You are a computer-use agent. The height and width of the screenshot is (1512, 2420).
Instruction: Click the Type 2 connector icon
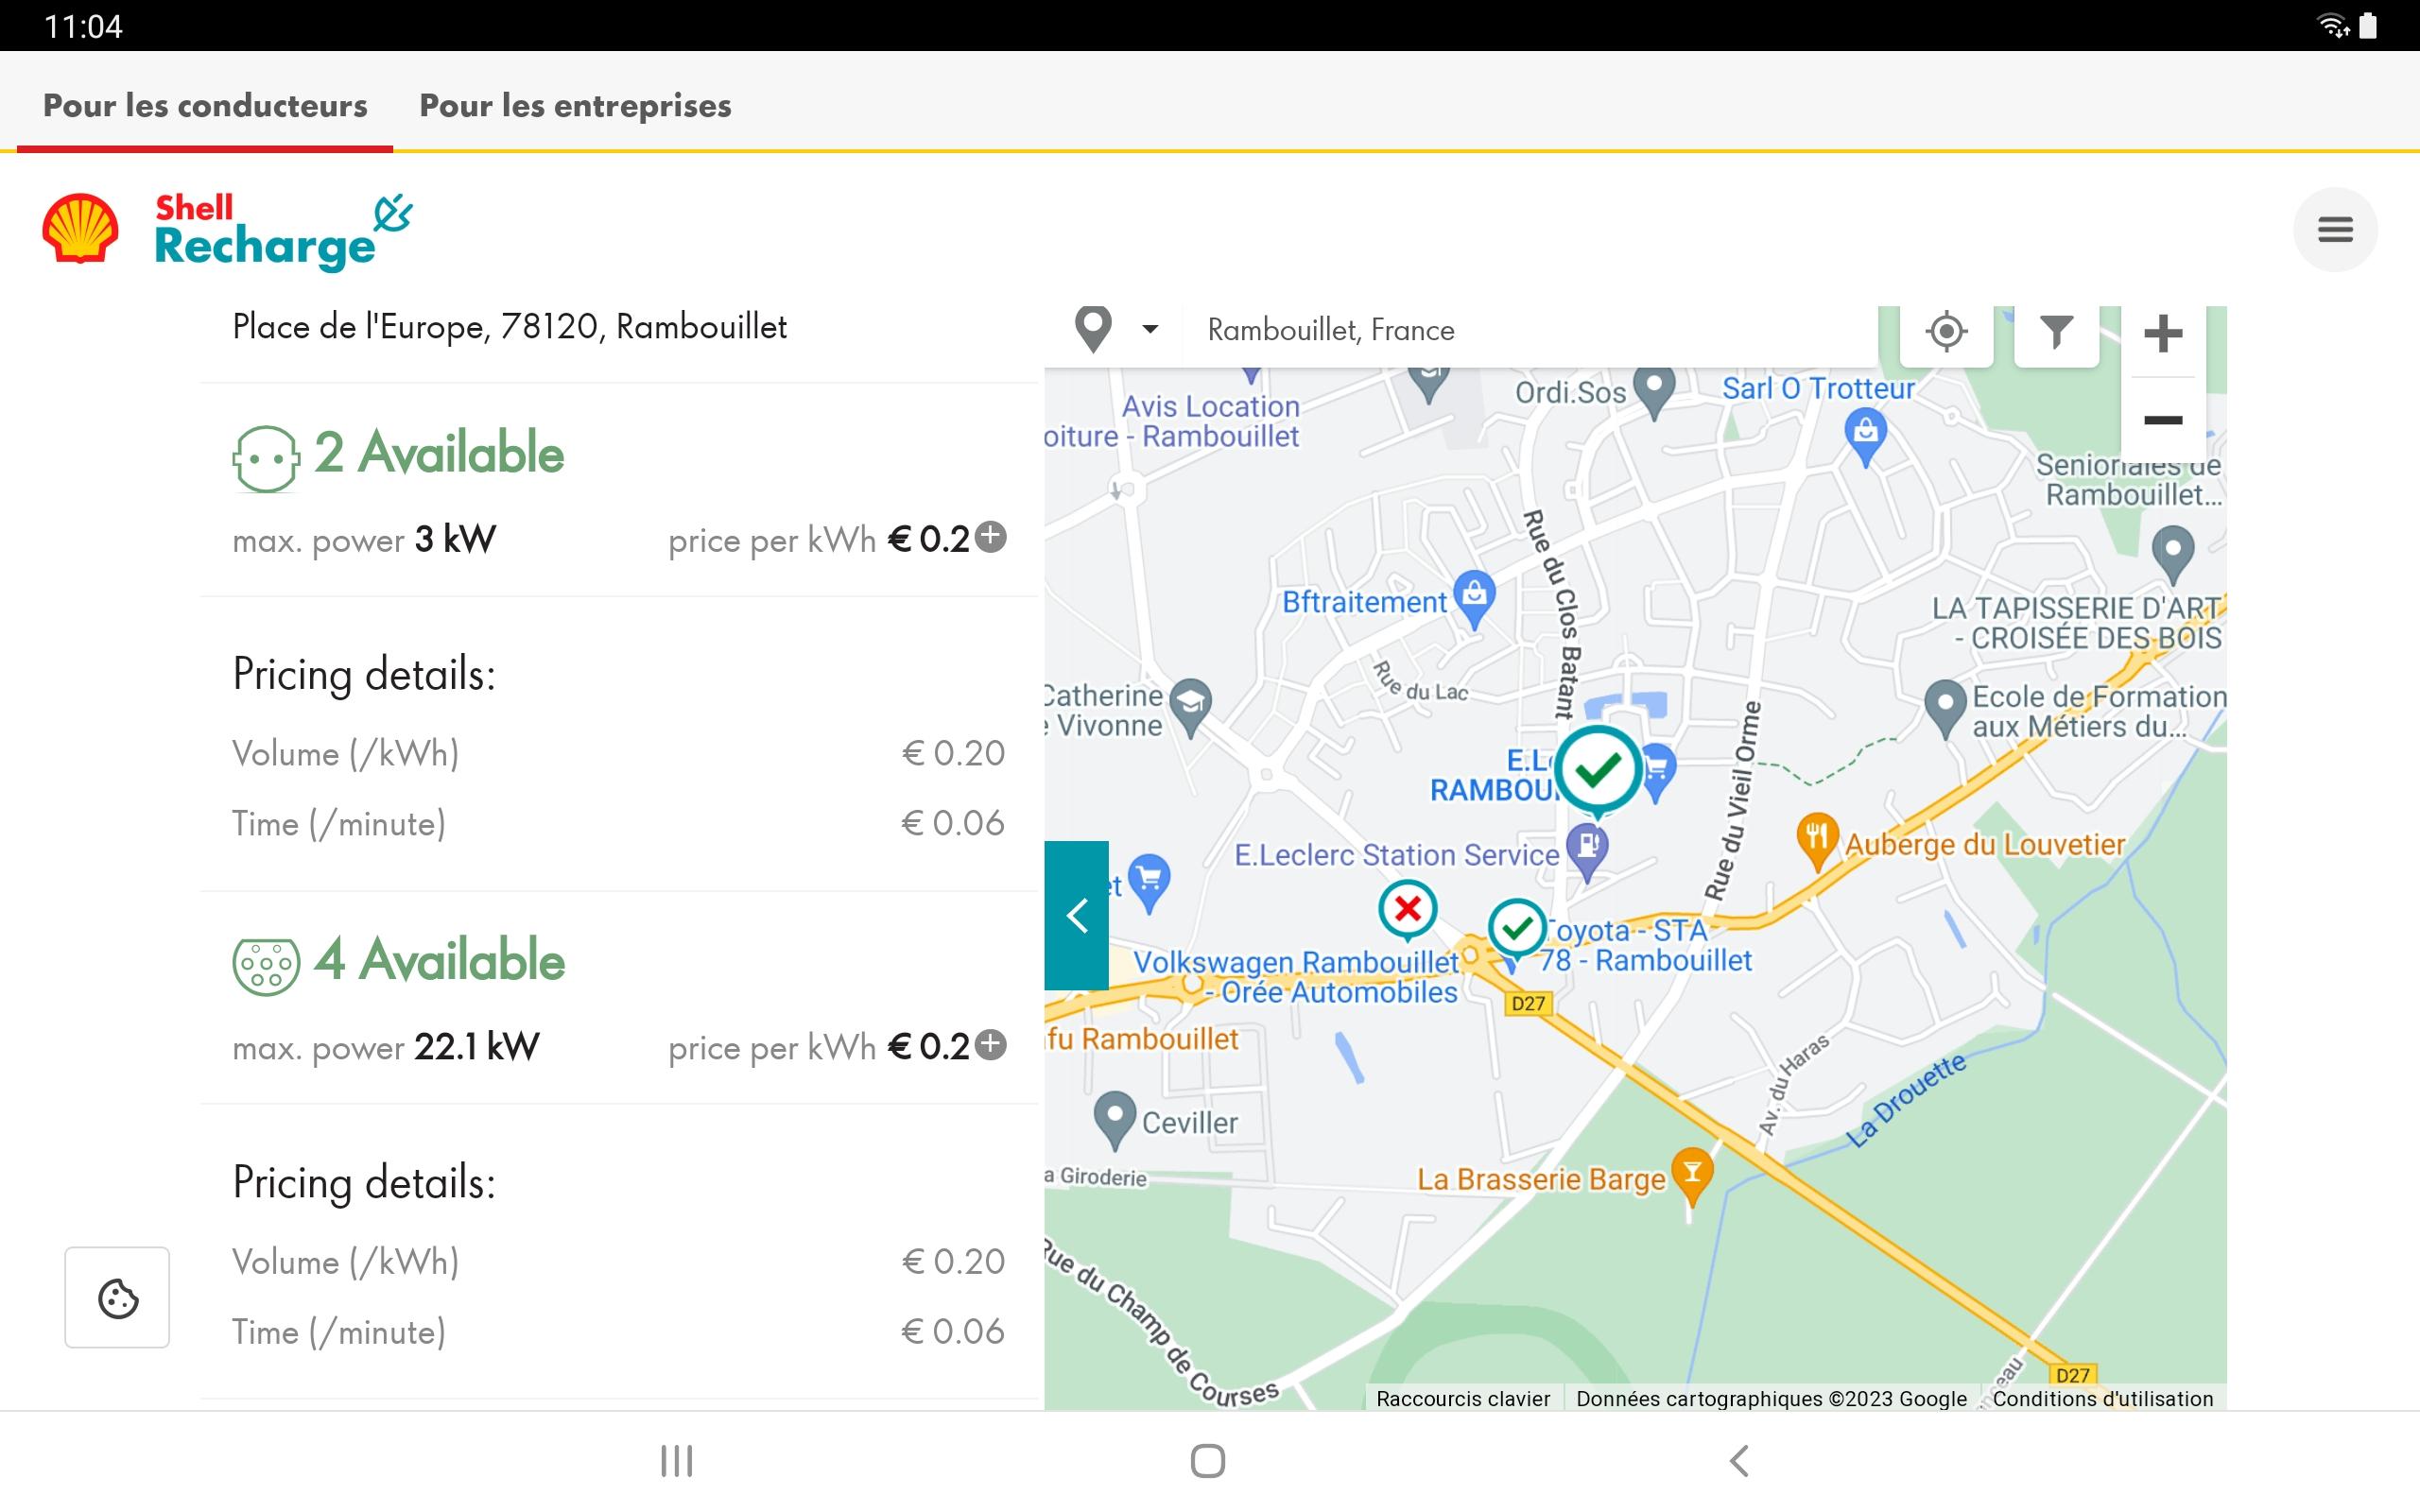[266, 966]
